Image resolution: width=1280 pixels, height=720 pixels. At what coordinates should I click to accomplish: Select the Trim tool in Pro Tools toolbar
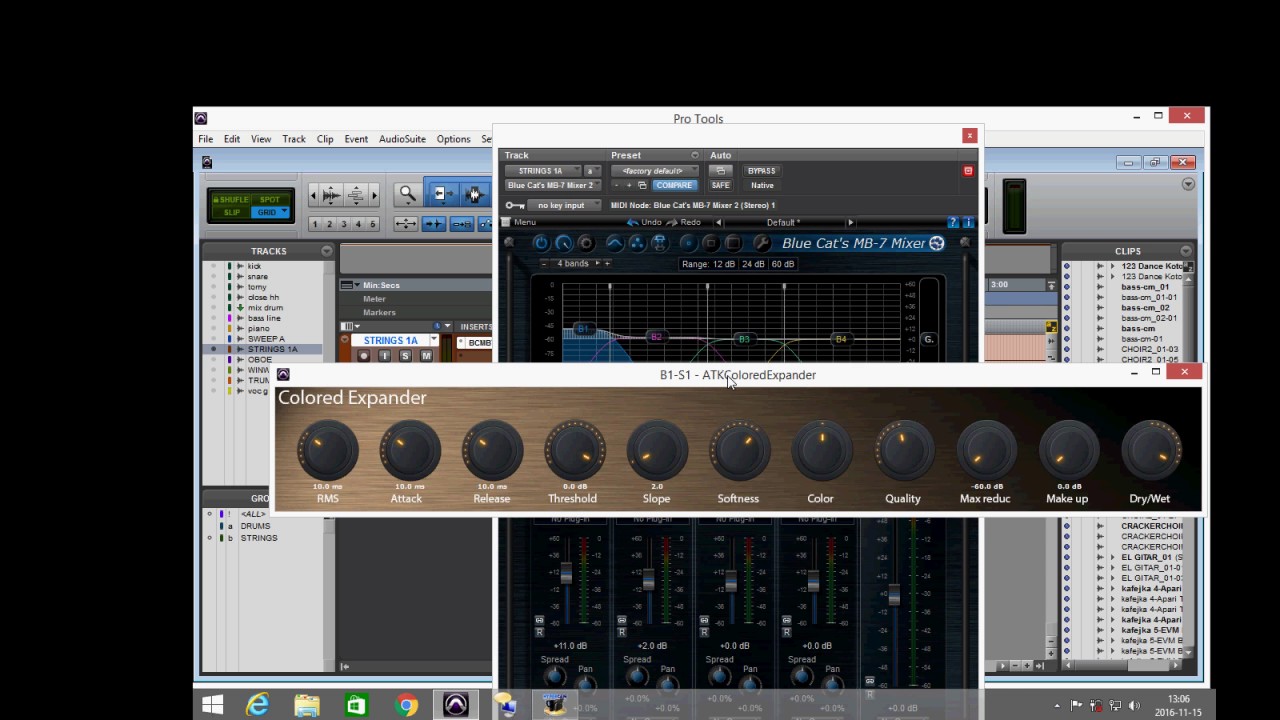[442, 194]
